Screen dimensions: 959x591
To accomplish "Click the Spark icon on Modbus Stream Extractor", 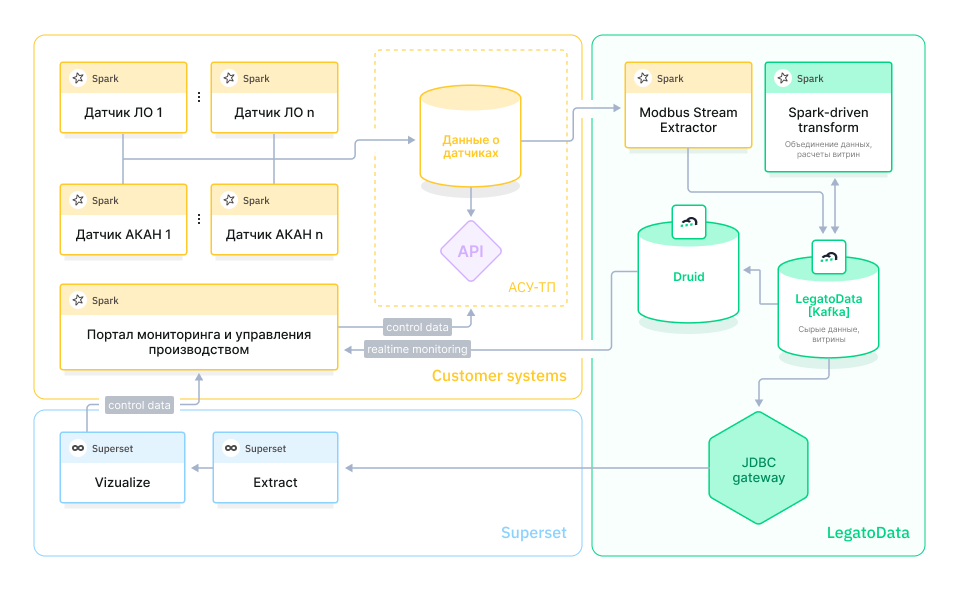I will point(643,77).
